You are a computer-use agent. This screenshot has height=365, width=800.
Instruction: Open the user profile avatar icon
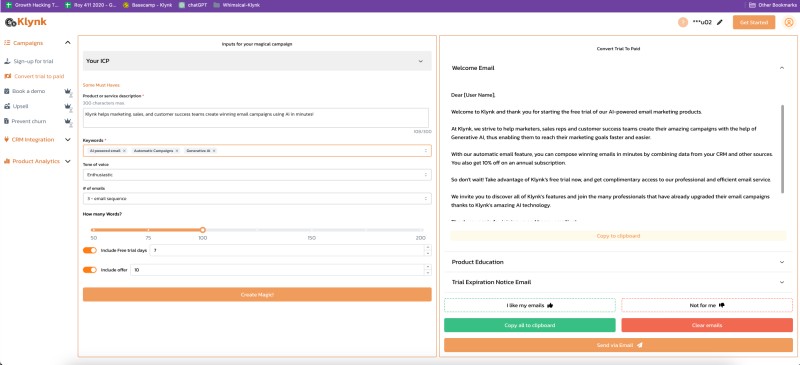(789, 22)
